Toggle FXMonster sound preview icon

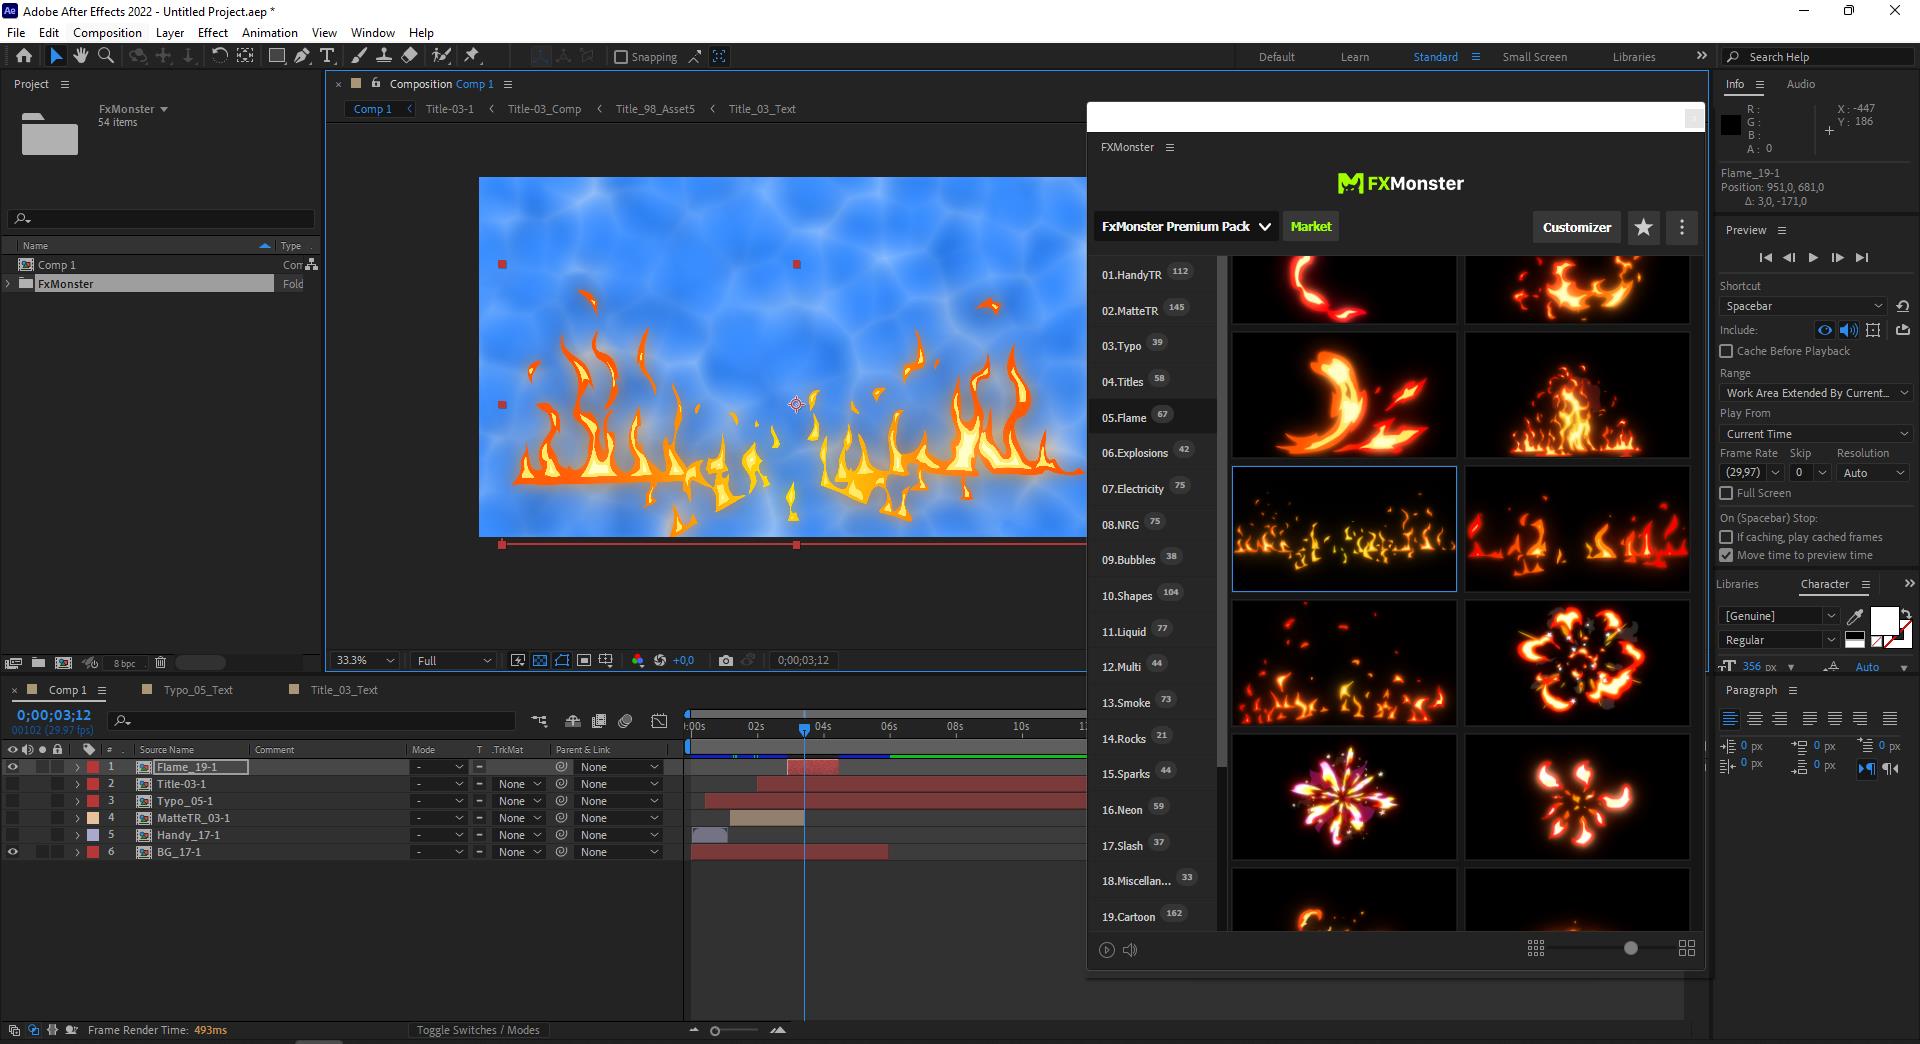1130,950
